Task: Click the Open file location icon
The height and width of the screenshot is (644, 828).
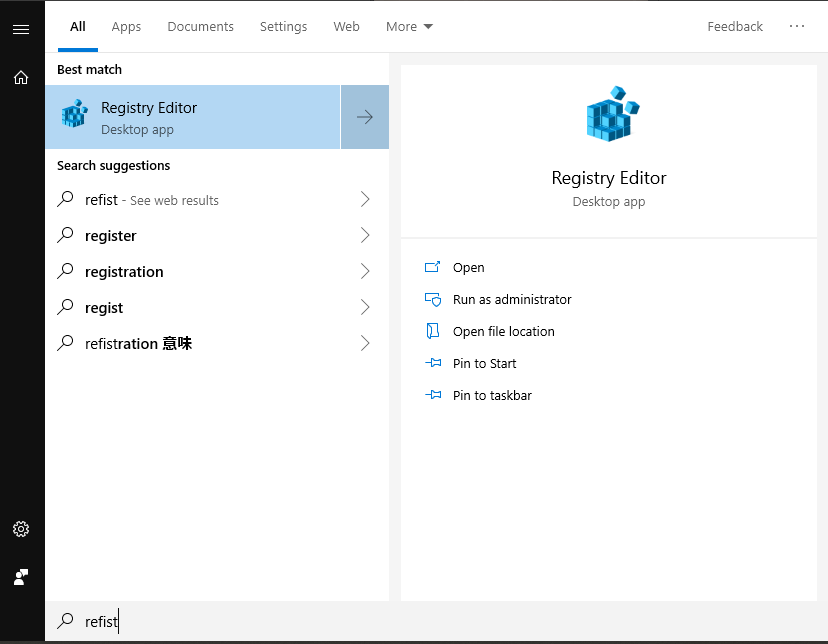Action: (432, 331)
